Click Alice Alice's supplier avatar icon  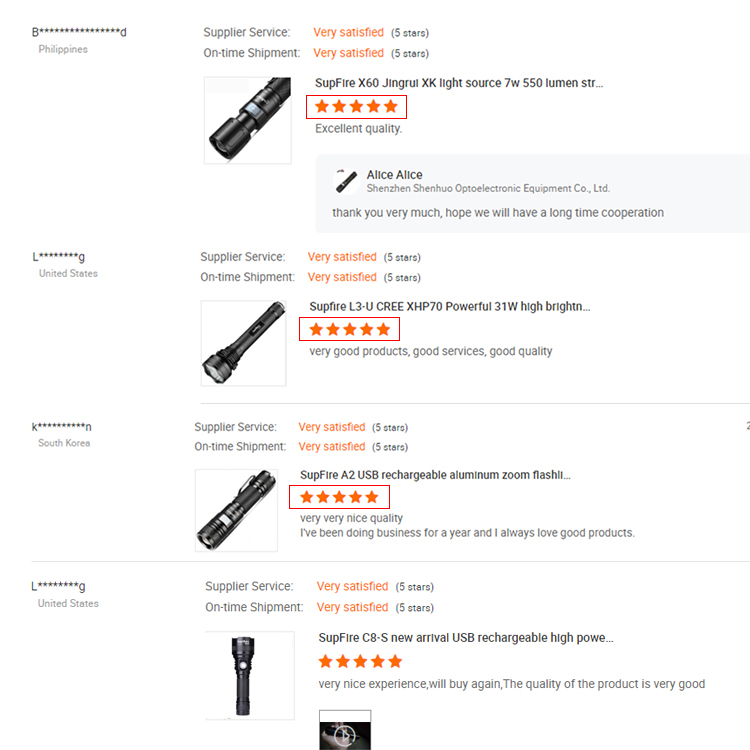346,181
